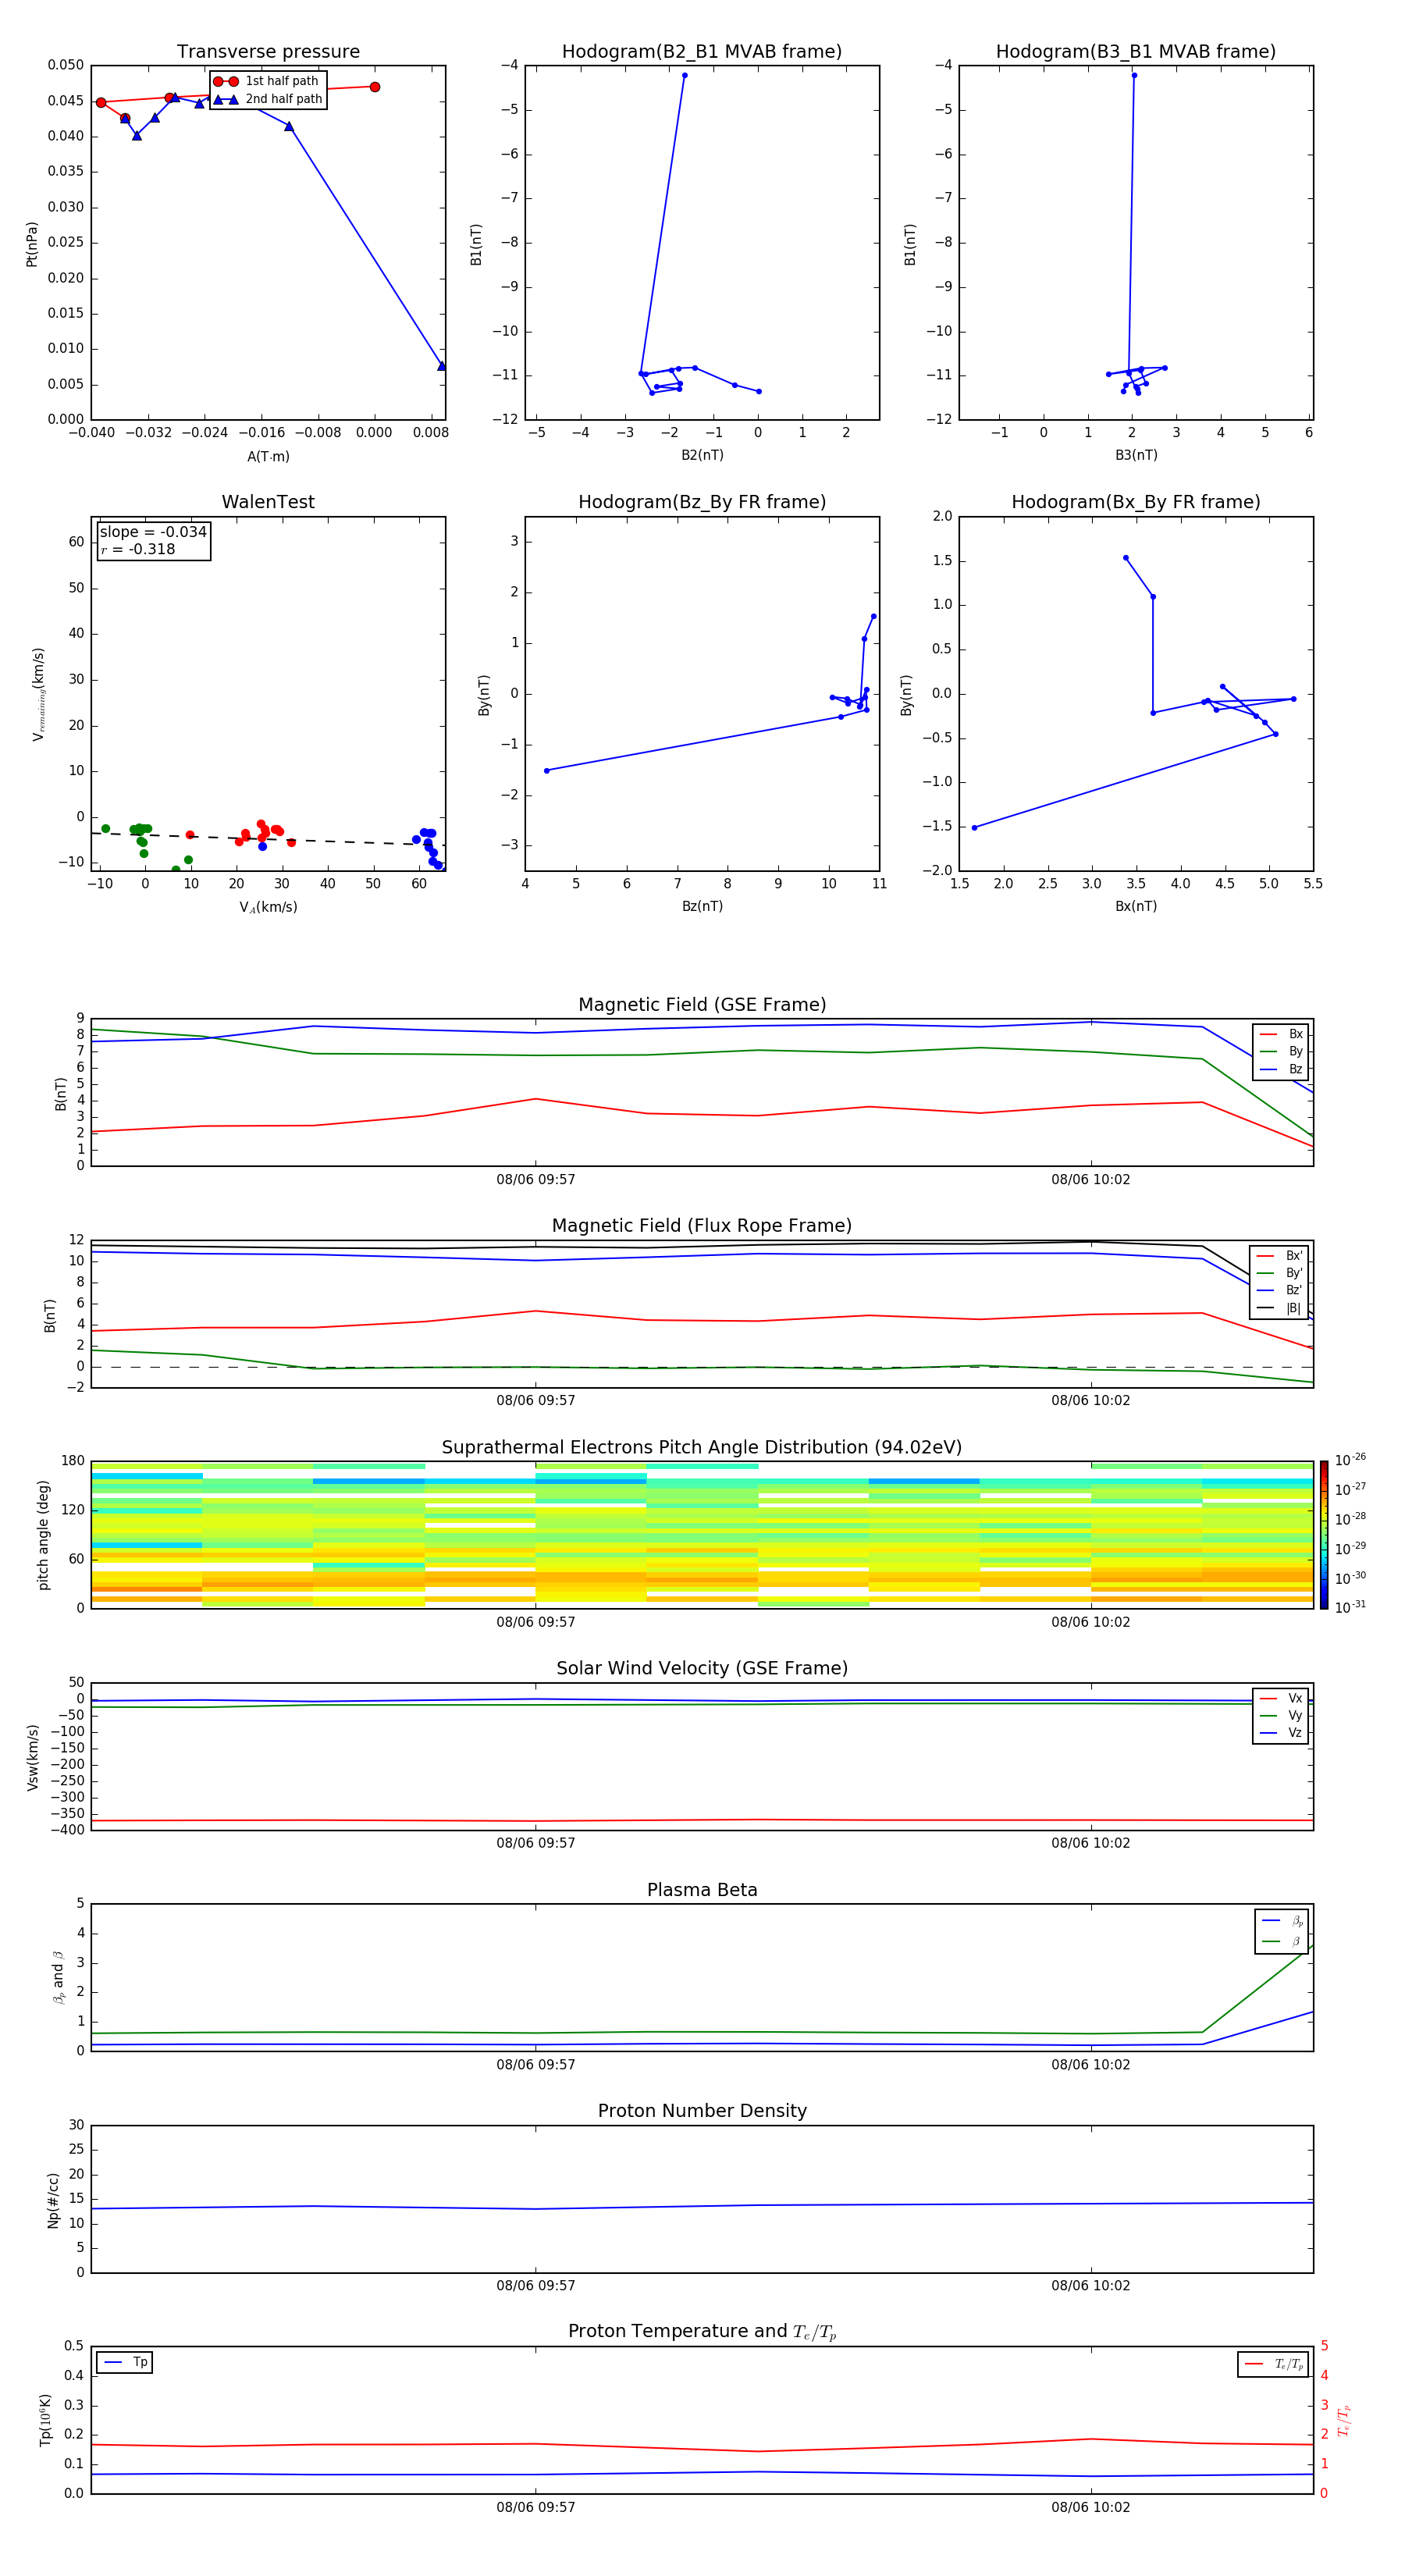
Task: Click 'Vy' in the solar wind legend
Action: [x=1281, y=1715]
